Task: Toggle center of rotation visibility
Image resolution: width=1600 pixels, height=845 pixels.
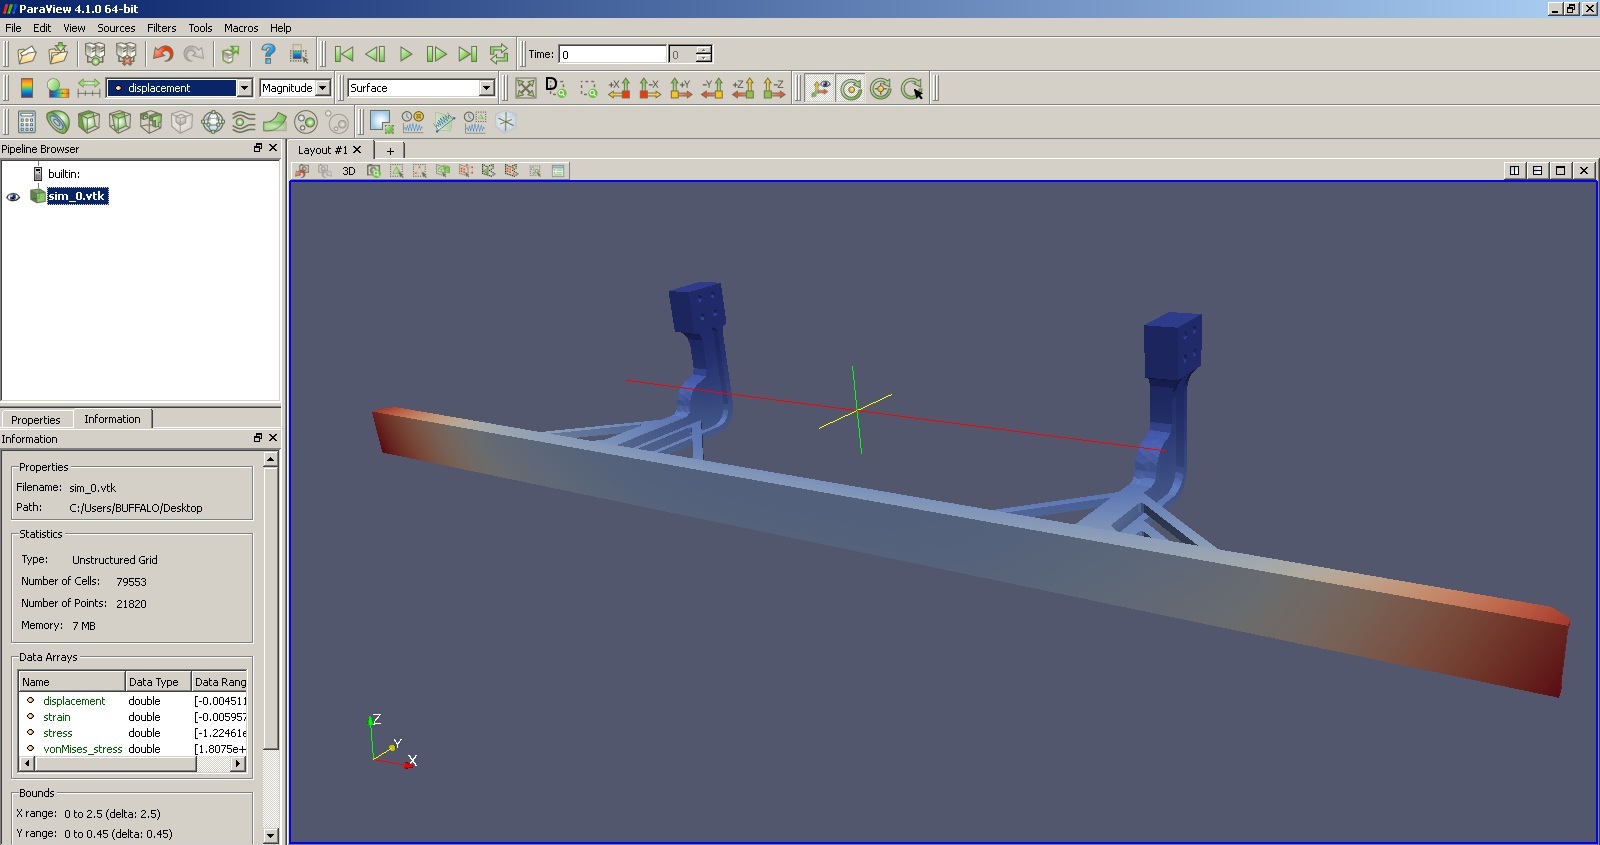Action: pos(851,88)
